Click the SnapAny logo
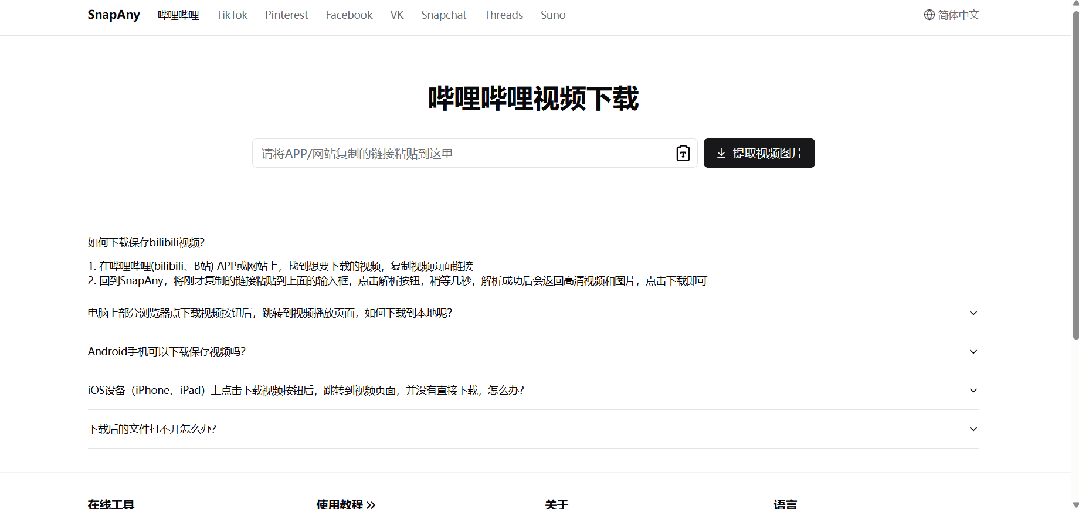The width and height of the screenshot is (1079, 509). [x=114, y=14]
